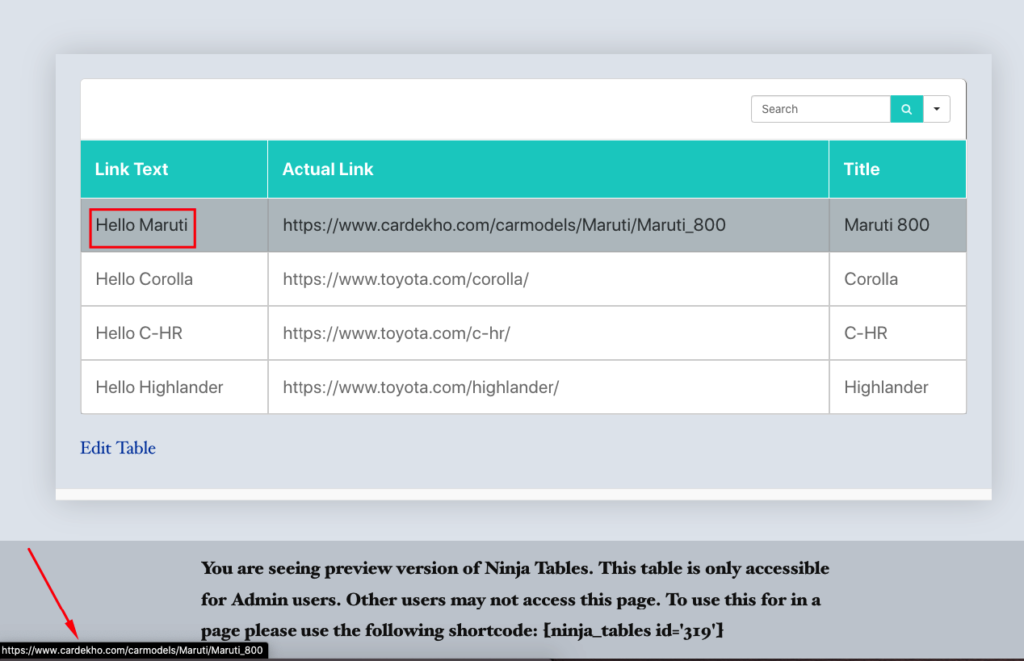Click the magnifier search button
Image resolution: width=1024 pixels, height=661 pixels.
906,109
